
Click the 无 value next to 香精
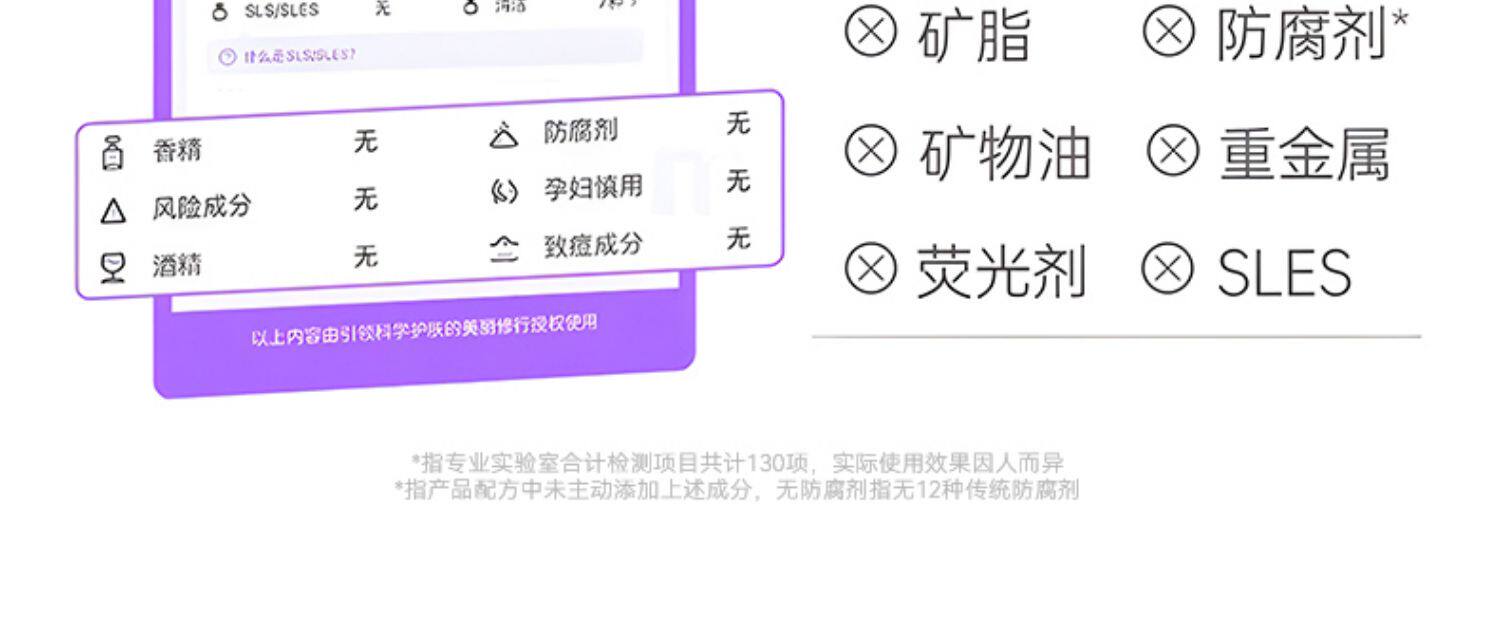[x=366, y=141]
